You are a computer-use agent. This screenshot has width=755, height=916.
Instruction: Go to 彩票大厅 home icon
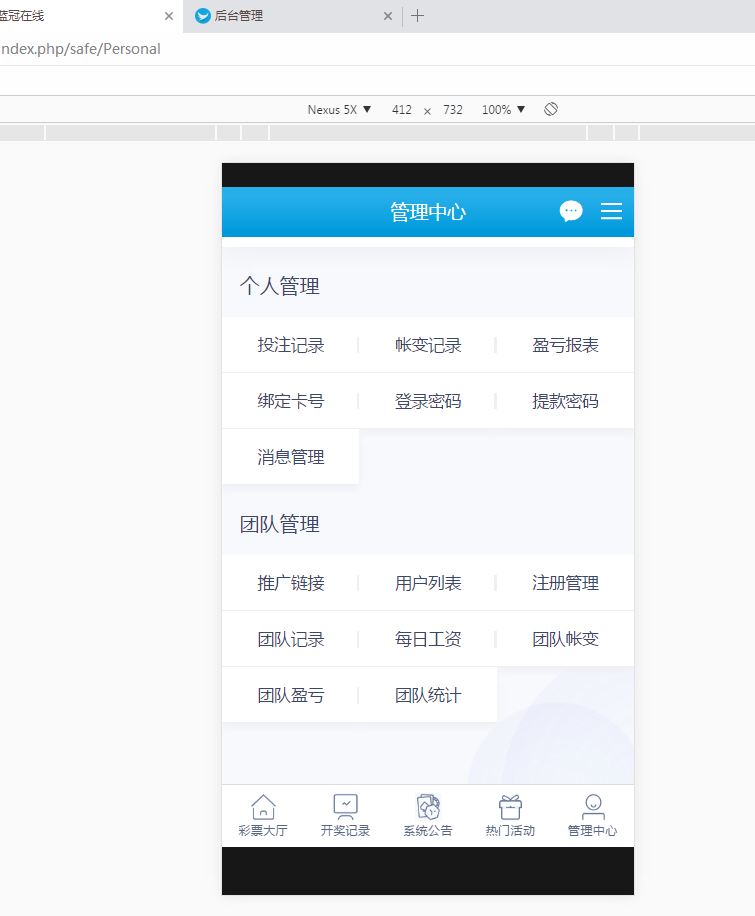(263, 816)
